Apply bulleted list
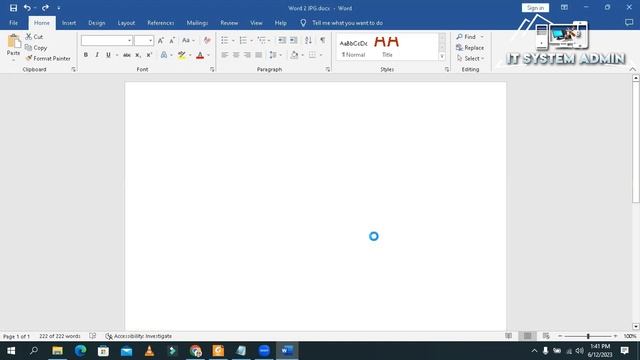This screenshot has height=360, width=640. (224, 40)
